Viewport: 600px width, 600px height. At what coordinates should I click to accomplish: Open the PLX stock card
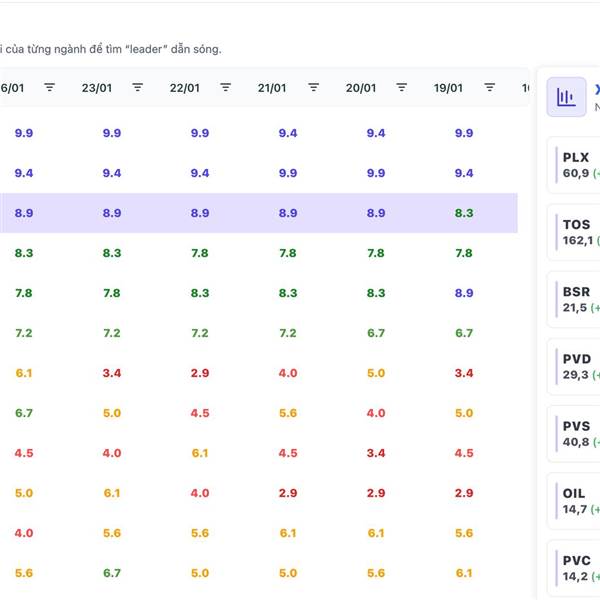pyautogui.click(x=577, y=166)
